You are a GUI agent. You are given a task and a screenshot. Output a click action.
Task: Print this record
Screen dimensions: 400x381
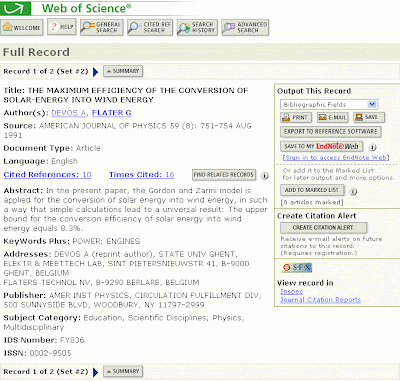[x=296, y=117]
